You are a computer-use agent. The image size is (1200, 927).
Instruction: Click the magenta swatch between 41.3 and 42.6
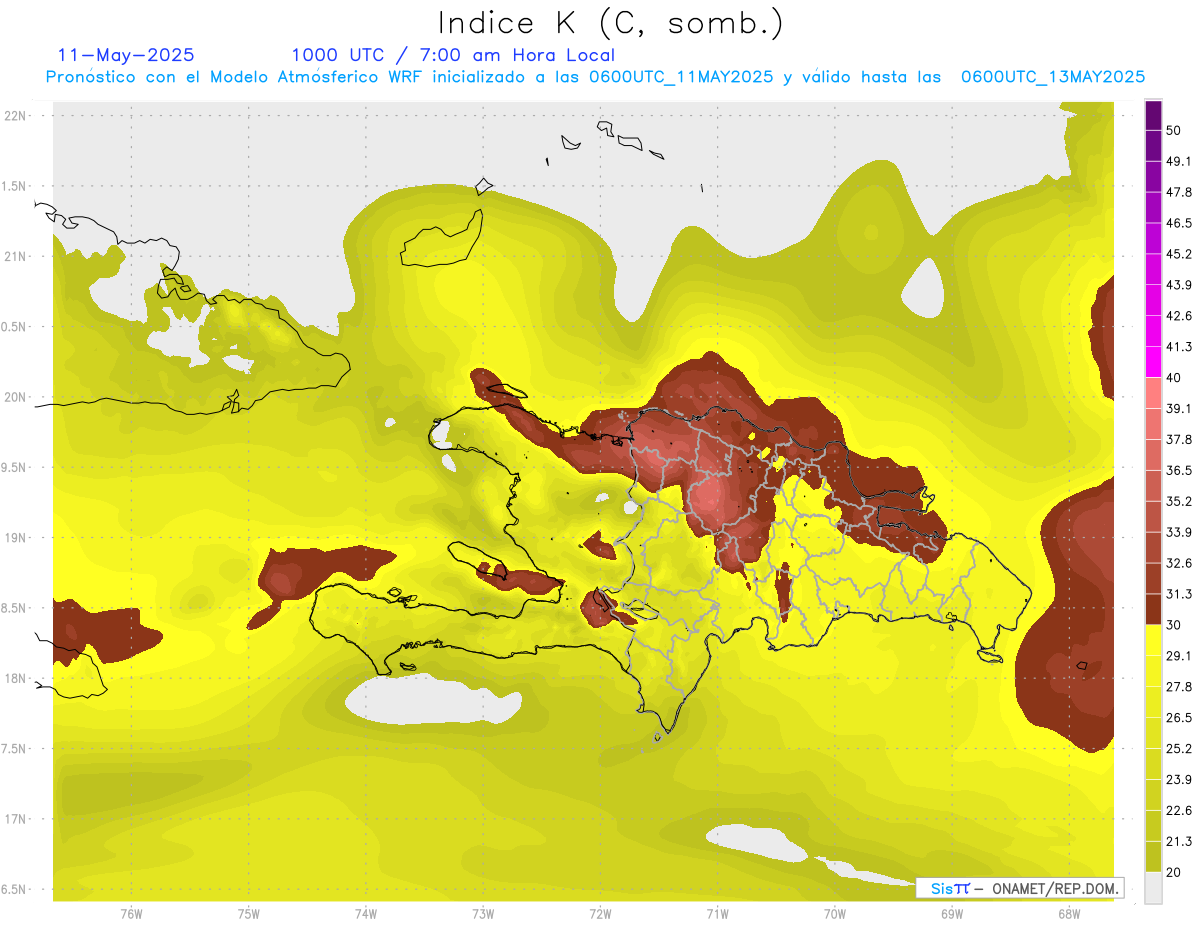[1153, 332]
